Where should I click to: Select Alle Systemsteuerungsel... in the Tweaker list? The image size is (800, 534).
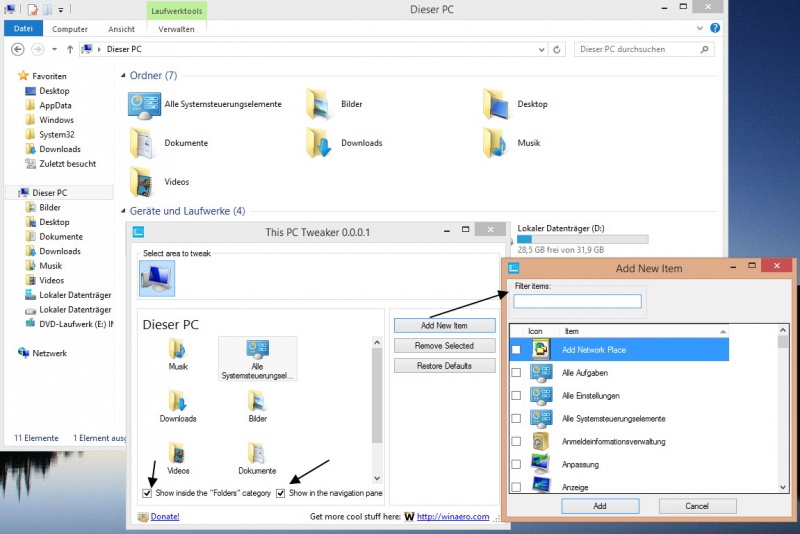(x=258, y=359)
